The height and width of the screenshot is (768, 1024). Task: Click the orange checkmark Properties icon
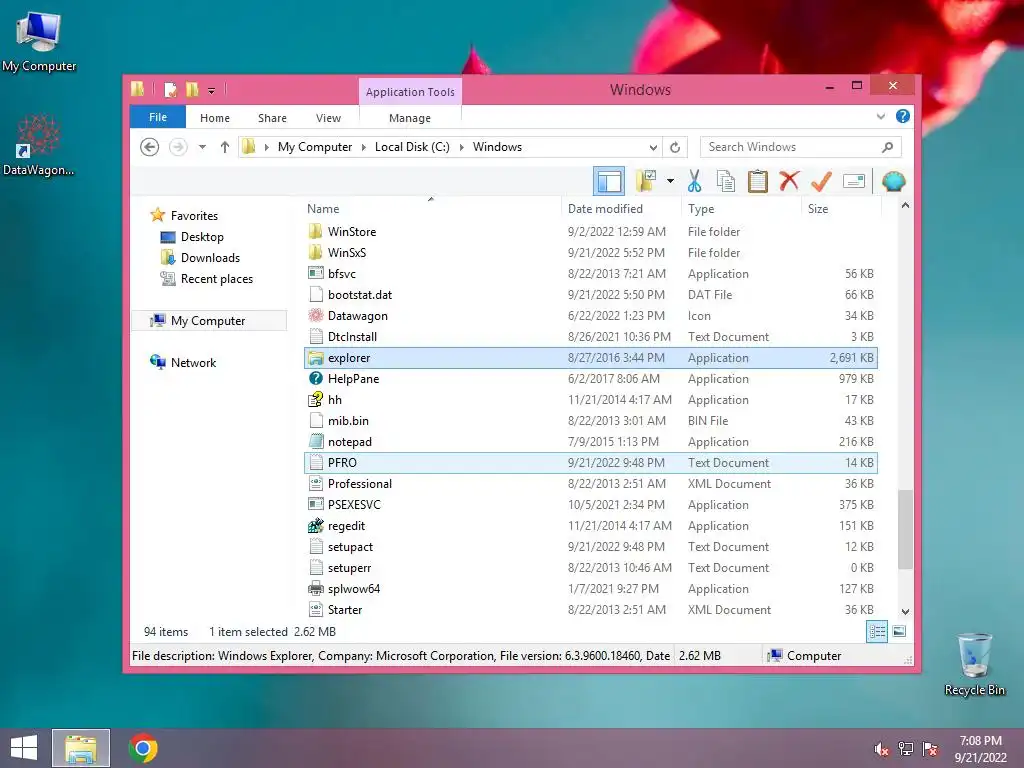click(821, 181)
